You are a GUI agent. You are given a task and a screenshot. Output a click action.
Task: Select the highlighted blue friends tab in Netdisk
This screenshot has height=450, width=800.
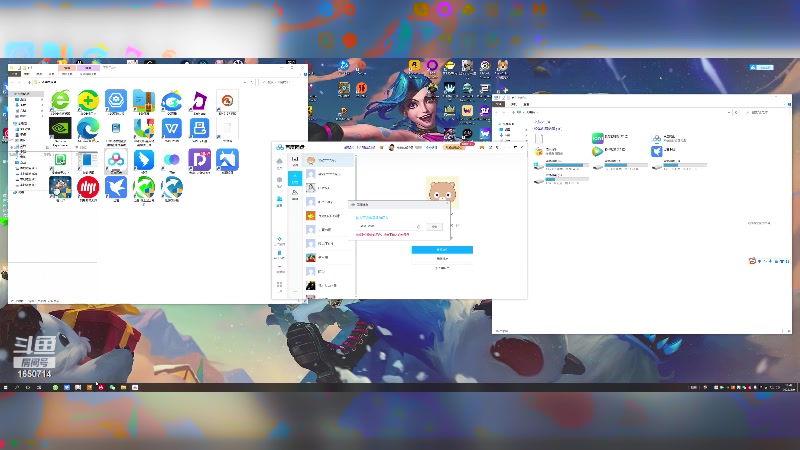(x=295, y=178)
